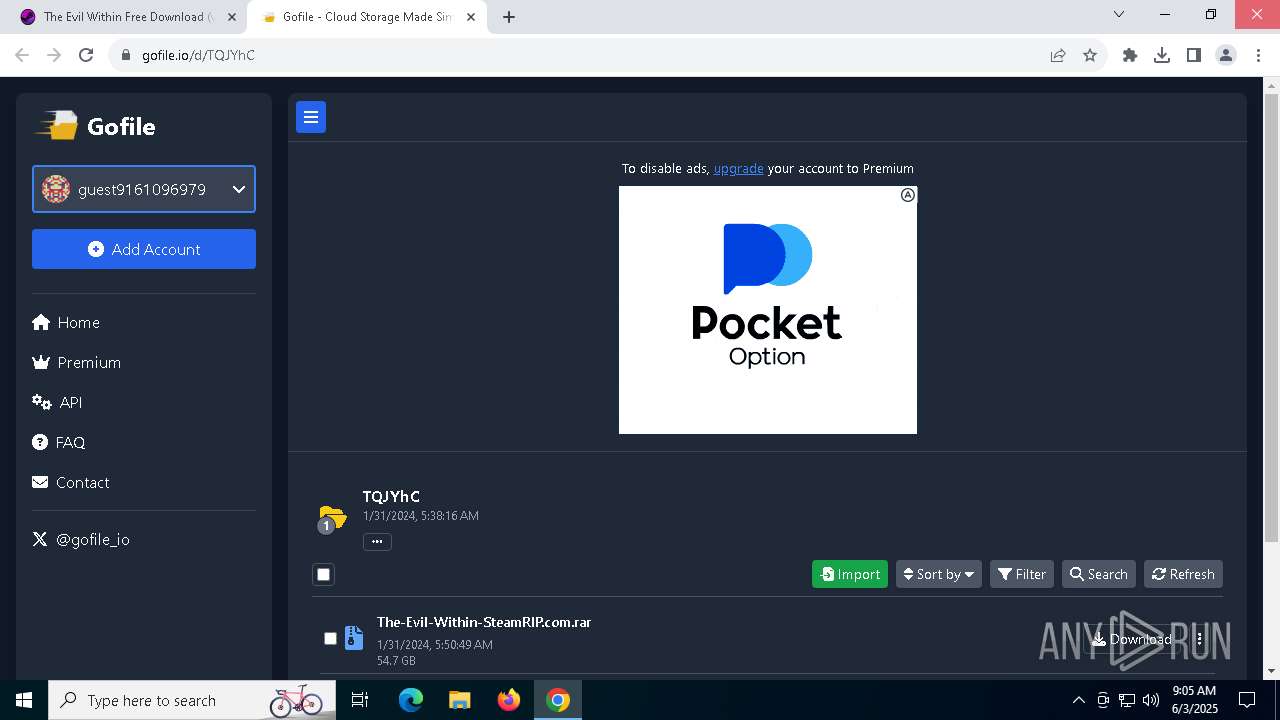
Task: Open Task View on taskbar
Action: [360, 700]
